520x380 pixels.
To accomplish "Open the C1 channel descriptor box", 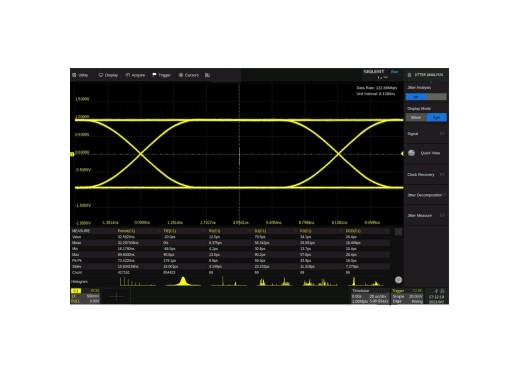I will (x=85, y=296).
